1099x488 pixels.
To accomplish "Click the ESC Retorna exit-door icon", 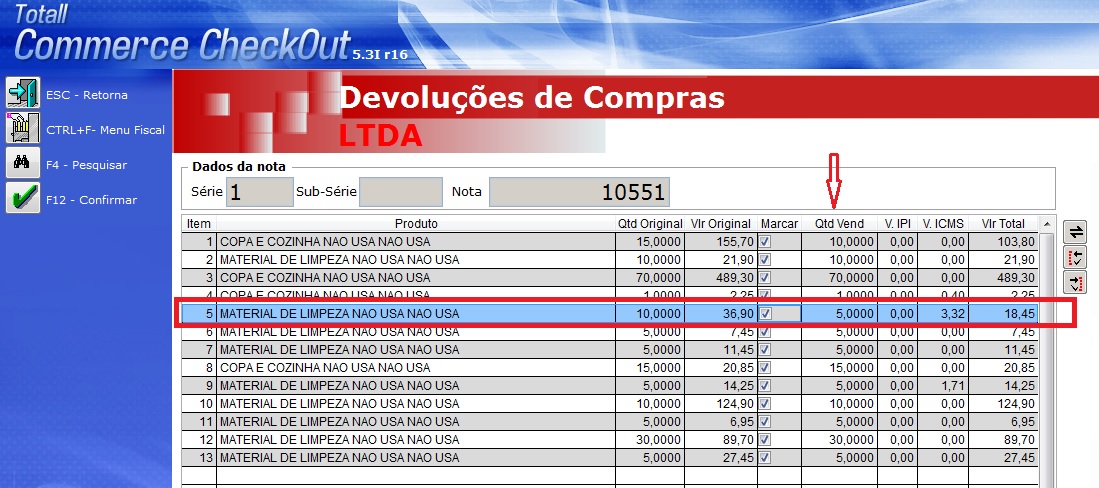I will pos(23,93).
